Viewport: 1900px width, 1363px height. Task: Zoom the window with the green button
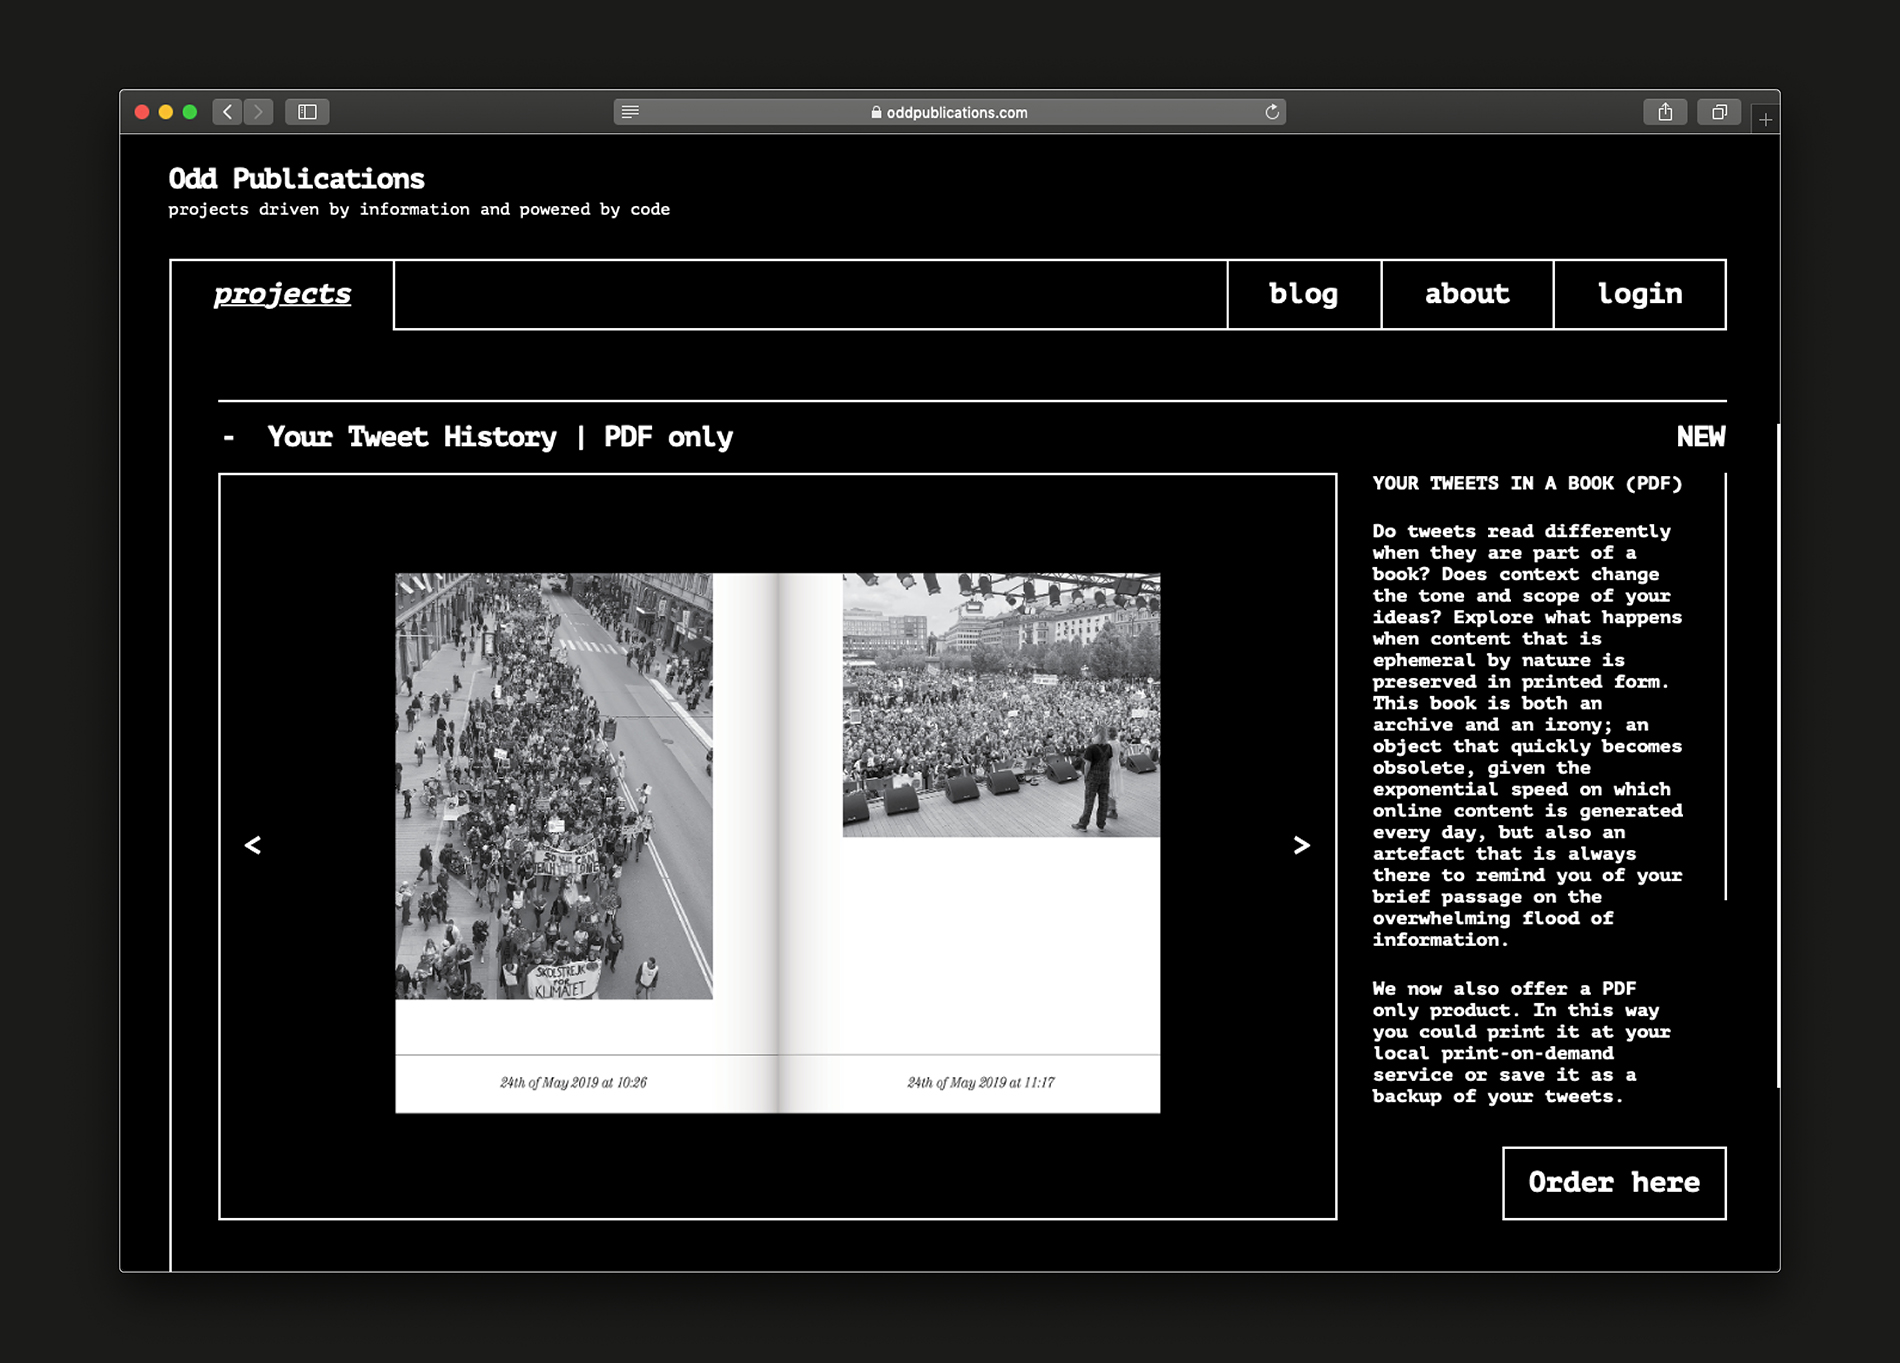tap(190, 112)
